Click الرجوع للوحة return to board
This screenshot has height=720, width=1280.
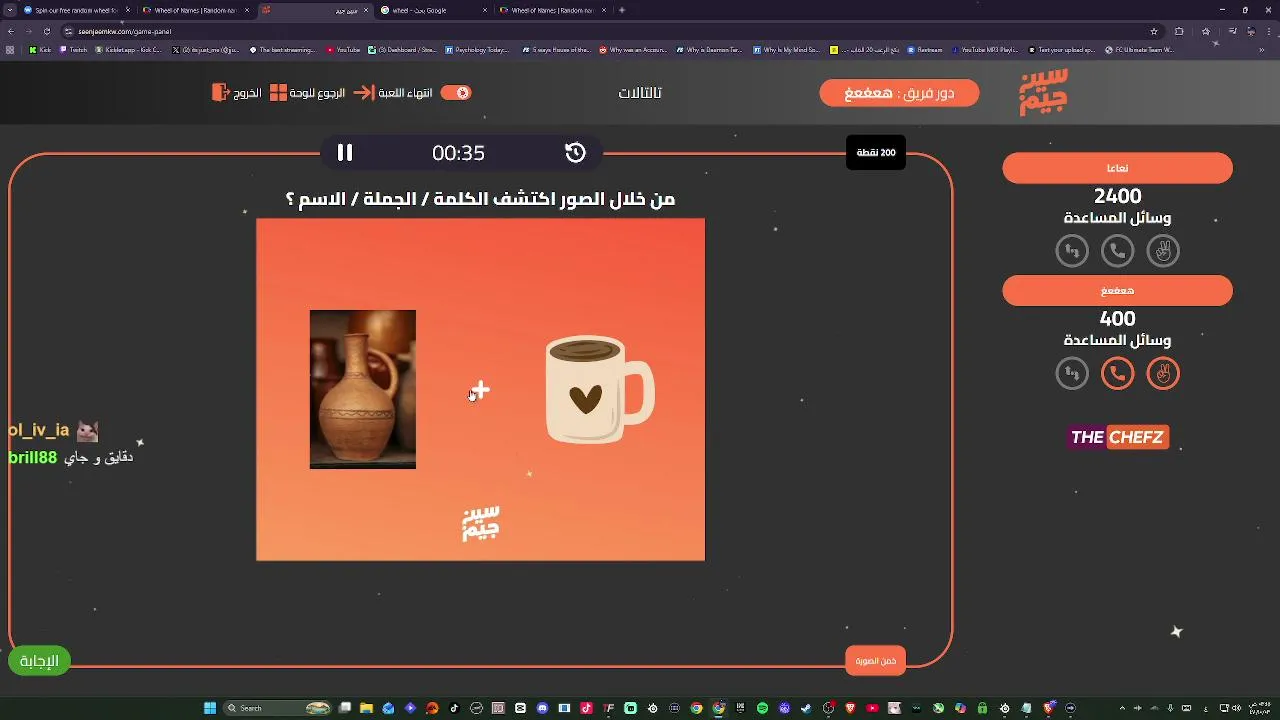(x=317, y=92)
